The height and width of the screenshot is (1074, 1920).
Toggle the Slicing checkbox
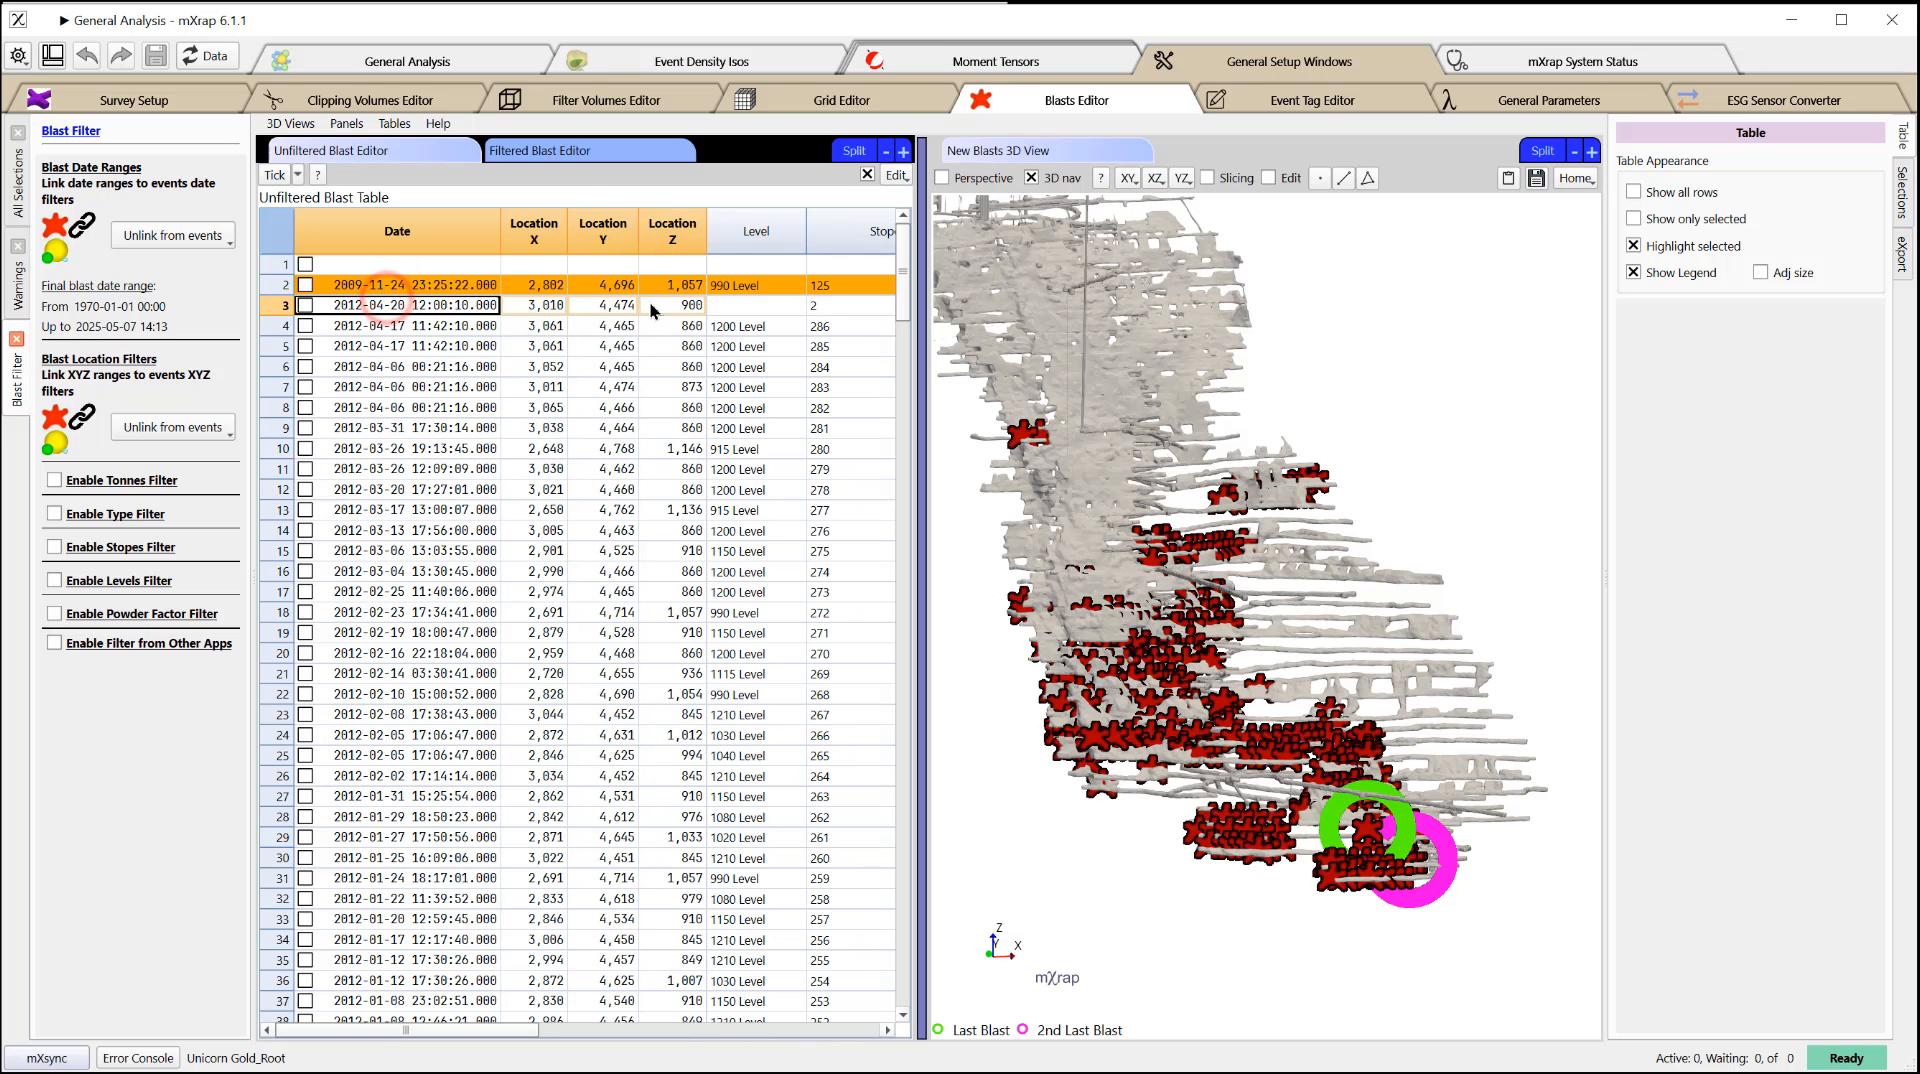(x=1207, y=178)
